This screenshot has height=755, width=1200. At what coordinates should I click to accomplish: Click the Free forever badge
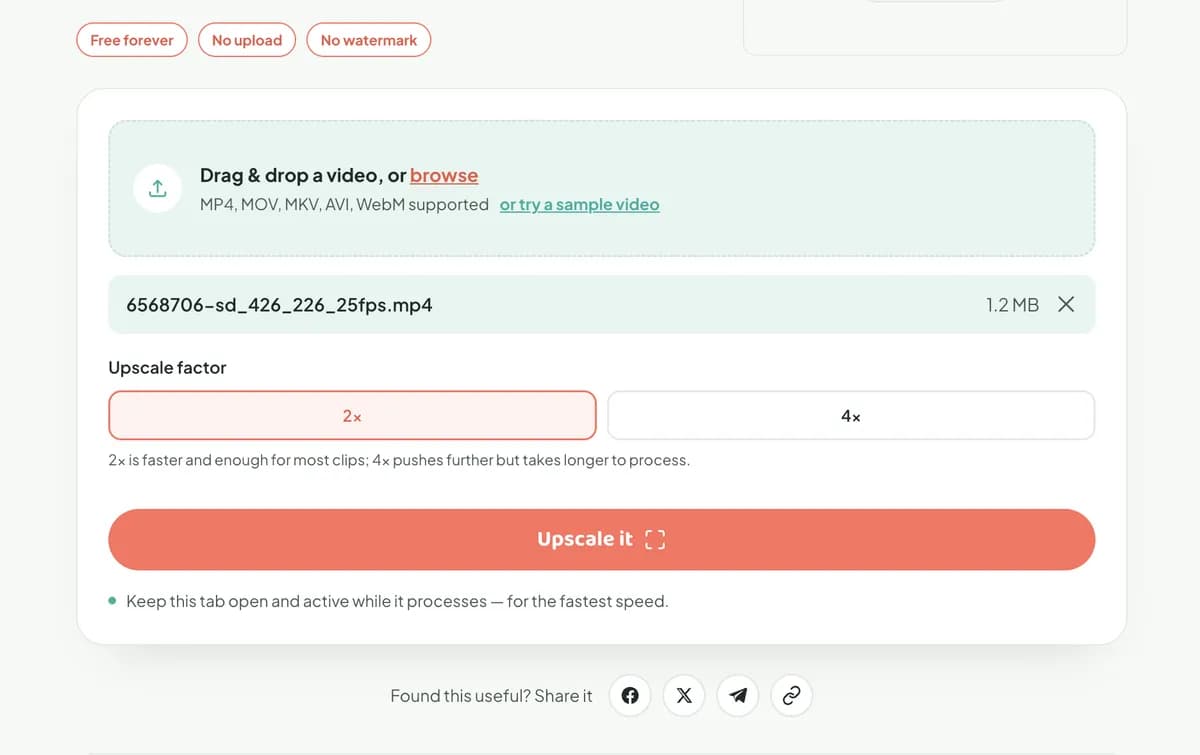[x=132, y=40]
